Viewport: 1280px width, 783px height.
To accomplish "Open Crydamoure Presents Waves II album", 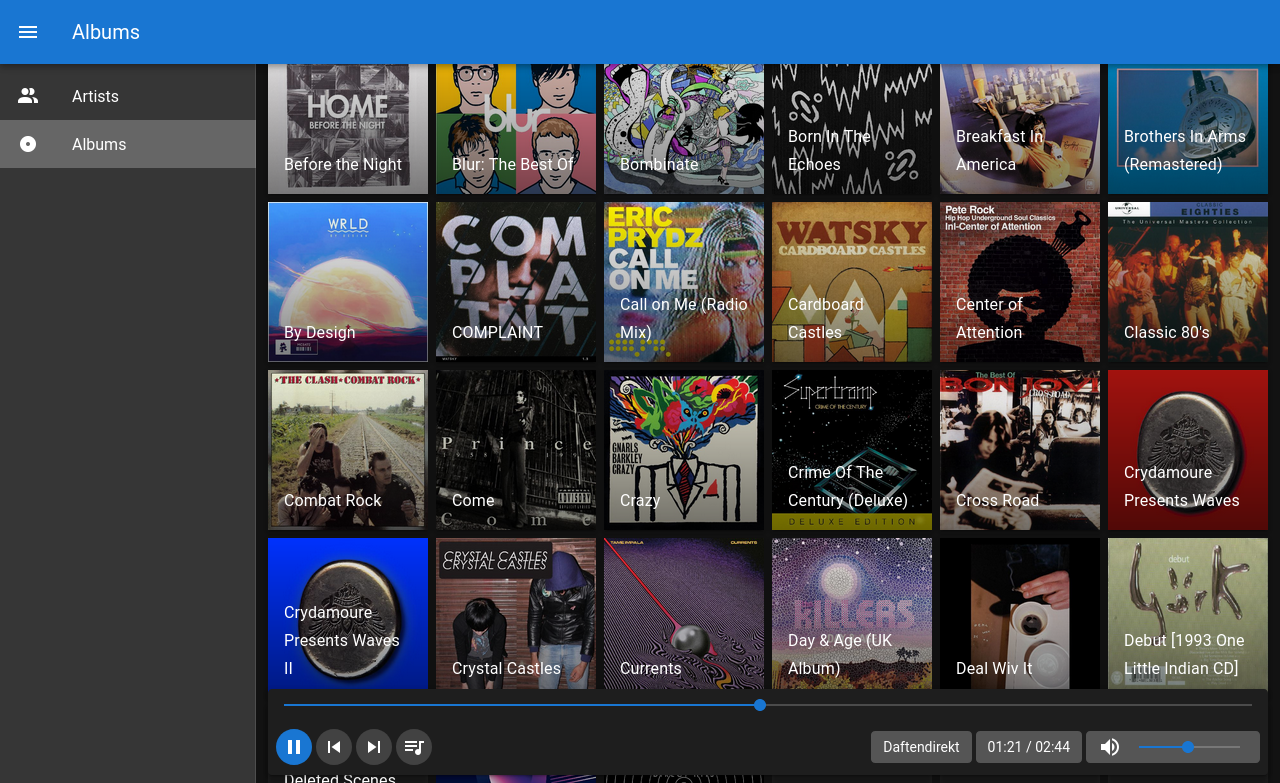I will point(348,614).
